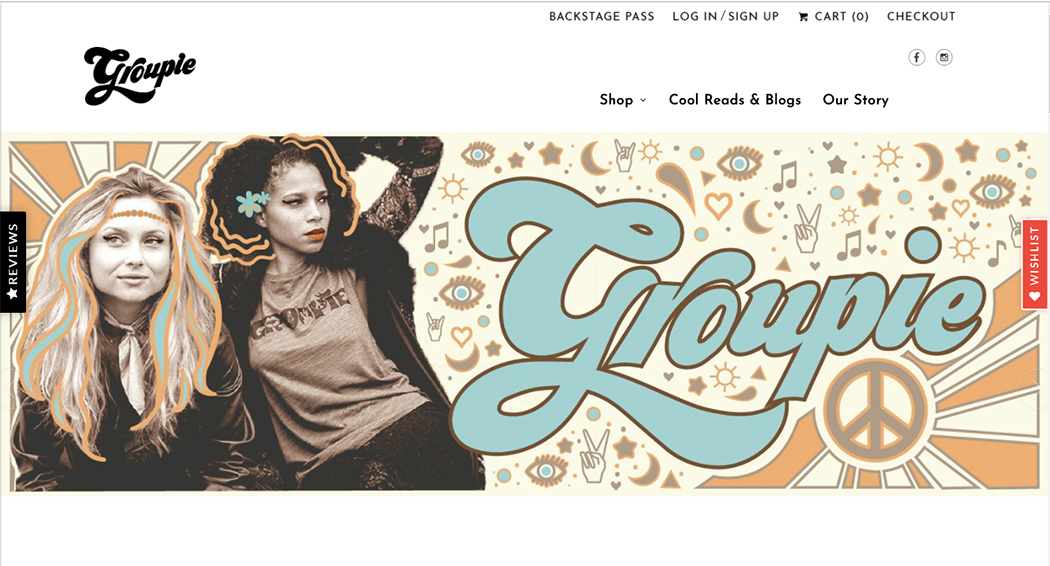
Task: Open Cool Reads & Blogs menu item
Action: pyautogui.click(x=735, y=100)
